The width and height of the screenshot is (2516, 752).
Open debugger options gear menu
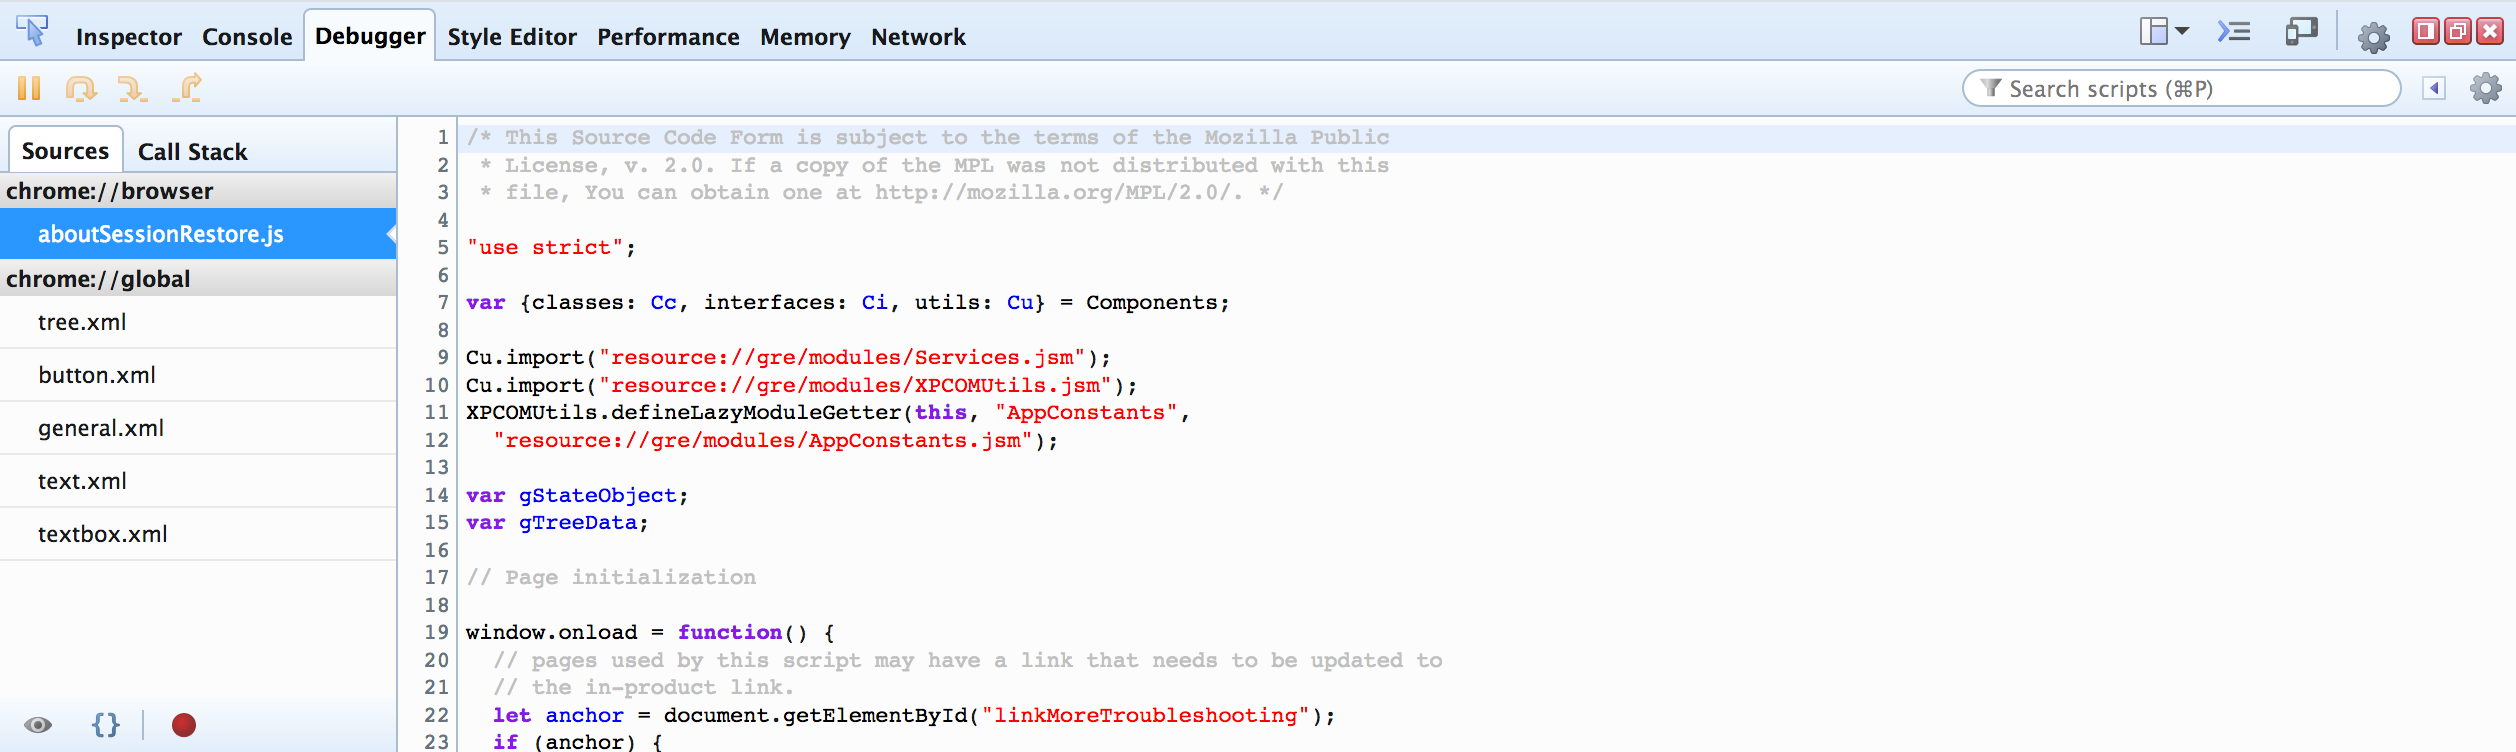2486,88
